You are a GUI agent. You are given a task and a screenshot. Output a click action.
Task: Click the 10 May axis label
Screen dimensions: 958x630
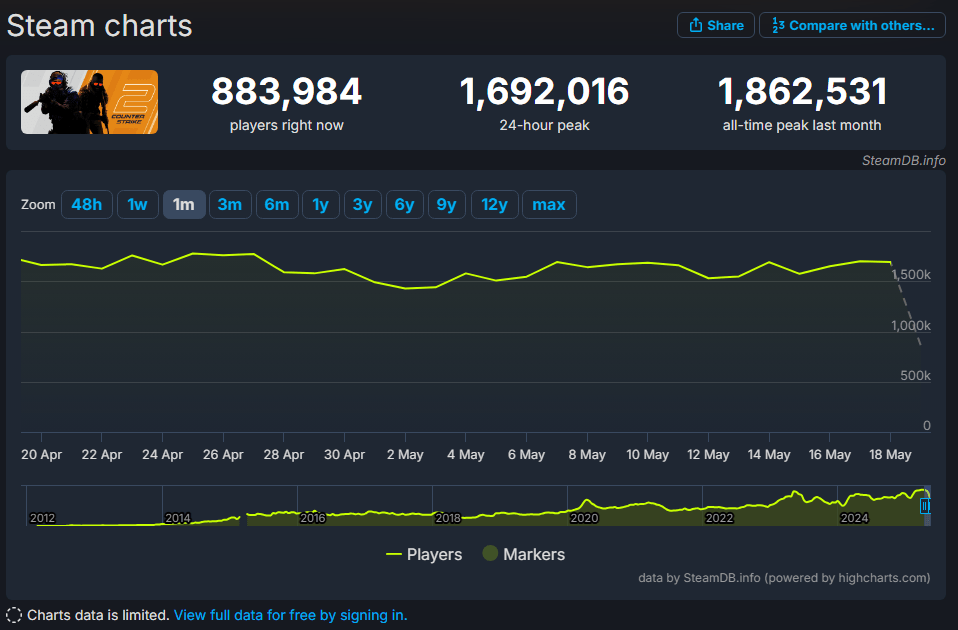tap(648, 455)
